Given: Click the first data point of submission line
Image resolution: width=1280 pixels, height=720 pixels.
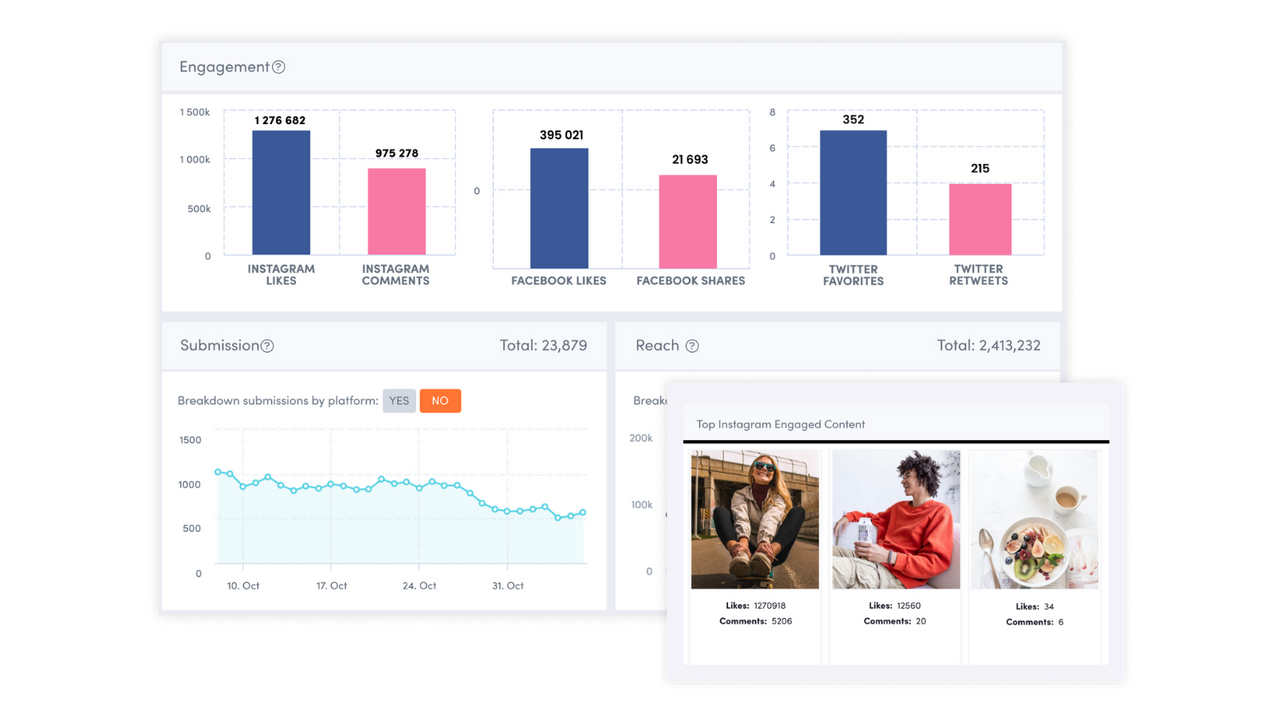Looking at the screenshot, I should [218, 472].
